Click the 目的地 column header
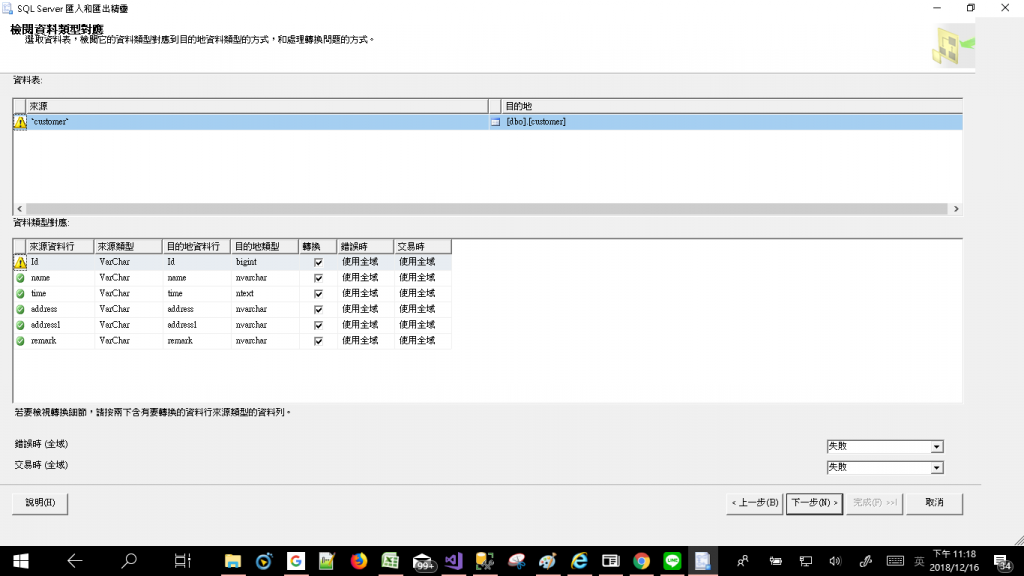 pyautogui.click(x=732, y=106)
